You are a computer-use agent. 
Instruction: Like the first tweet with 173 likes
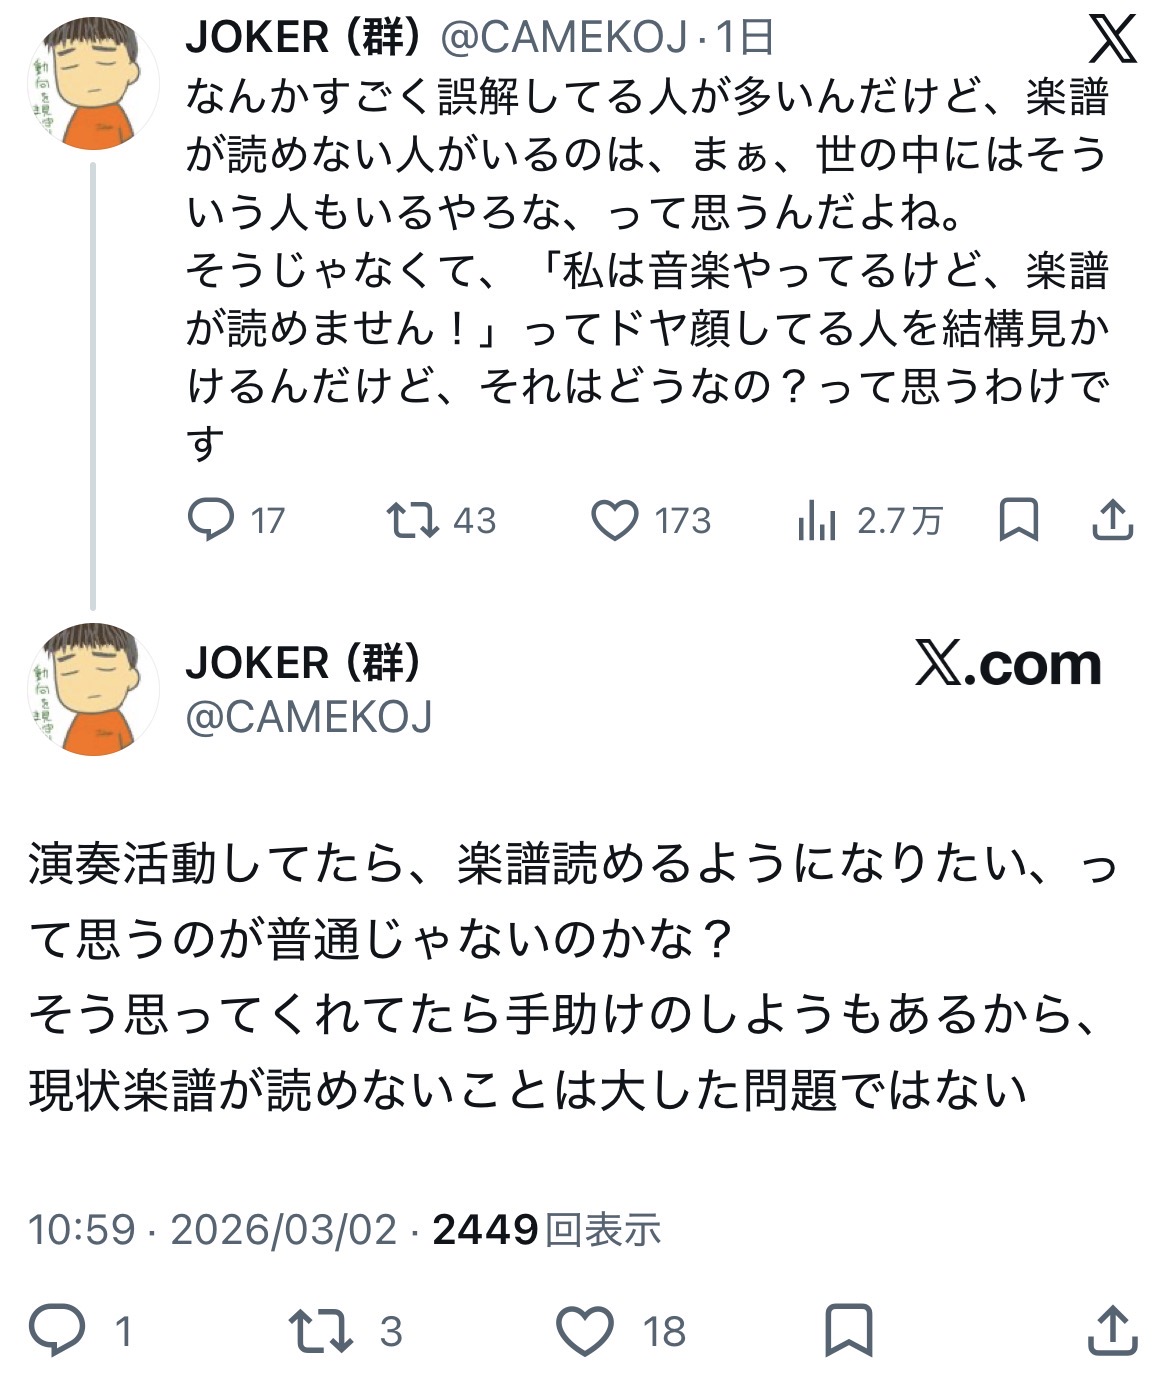tap(614, 520)
